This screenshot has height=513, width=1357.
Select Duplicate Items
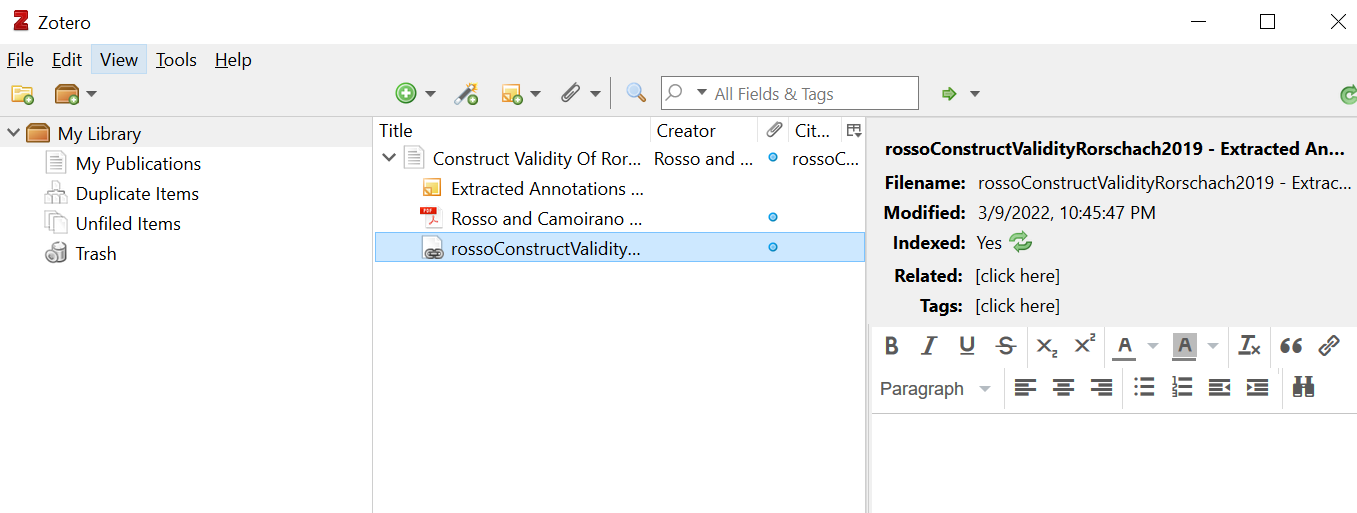[x=137, y=193]
